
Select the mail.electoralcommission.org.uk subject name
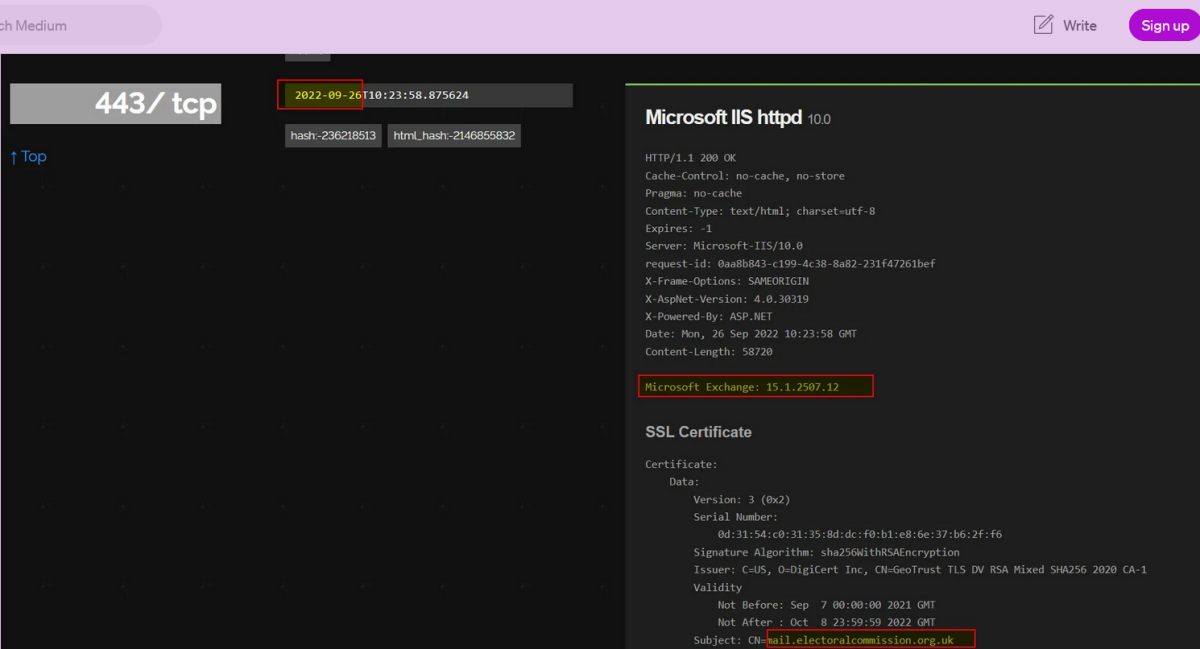861,640
